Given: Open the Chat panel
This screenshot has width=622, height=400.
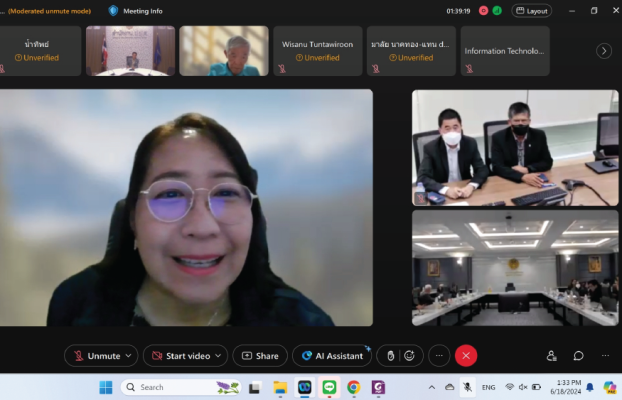Looking at the screenshot, I should [578, 356].
